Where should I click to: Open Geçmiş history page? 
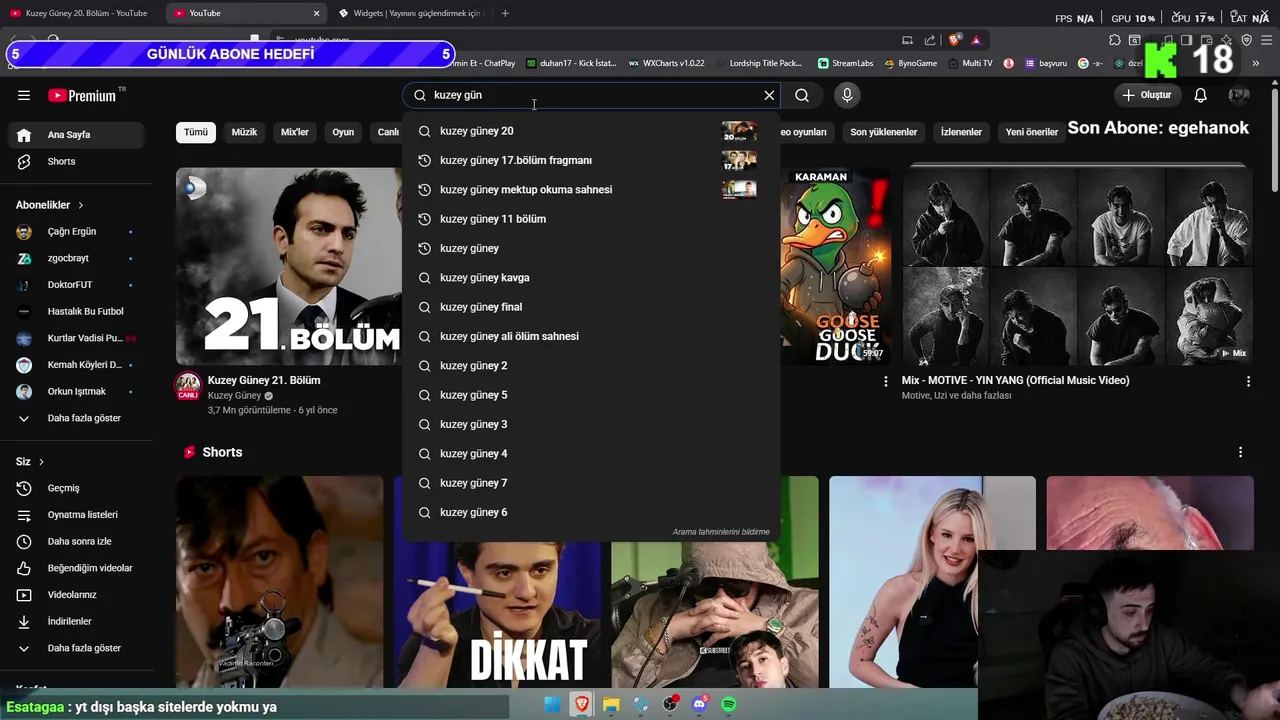tap(75, 488)
